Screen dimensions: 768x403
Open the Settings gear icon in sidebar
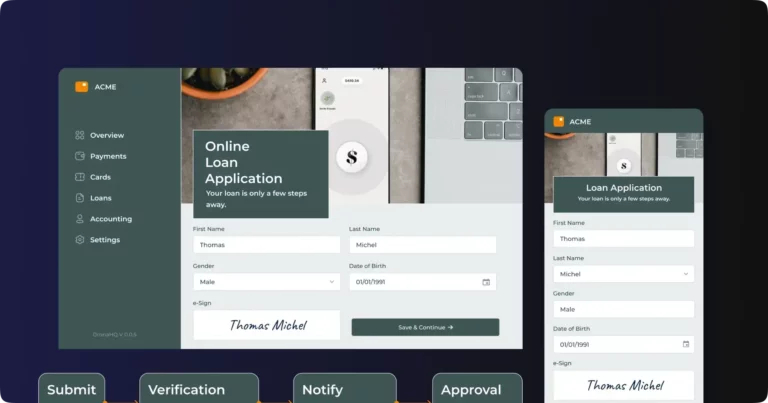click(80, 240)
